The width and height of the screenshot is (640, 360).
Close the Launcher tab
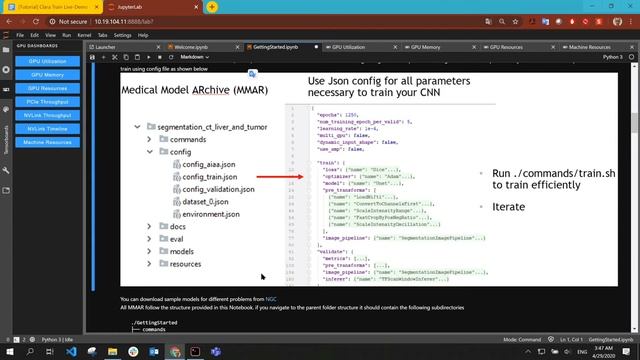158,47
